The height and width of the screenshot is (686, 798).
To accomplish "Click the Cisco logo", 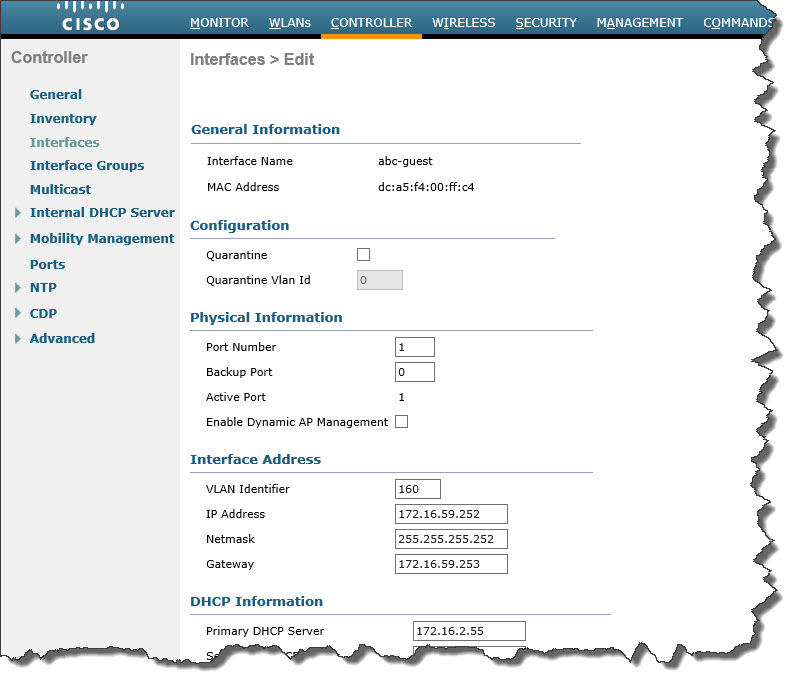I will 91,16.
